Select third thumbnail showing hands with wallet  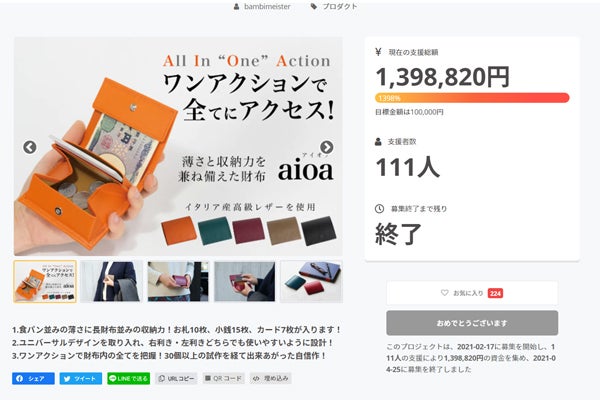point(178,282)
